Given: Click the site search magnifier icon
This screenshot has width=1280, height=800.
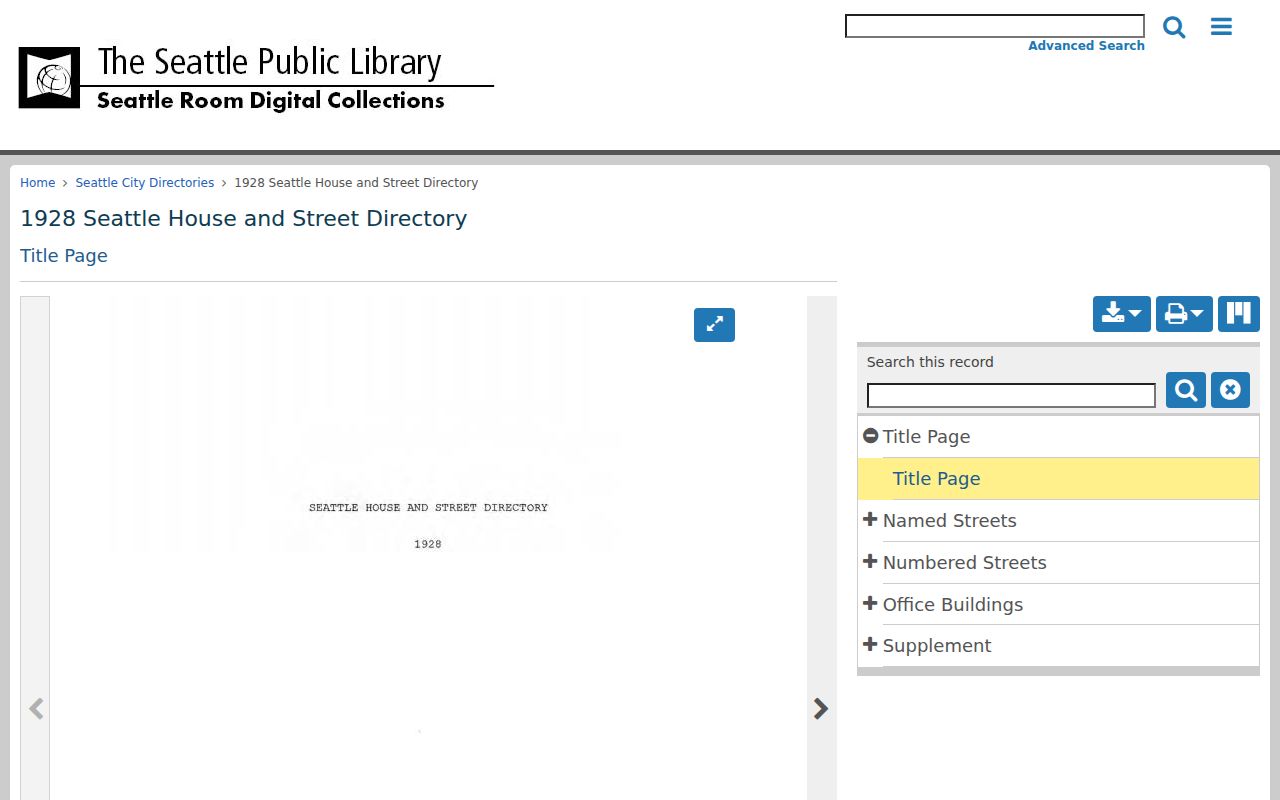Looking at the screenshot, I should 1174,27.
